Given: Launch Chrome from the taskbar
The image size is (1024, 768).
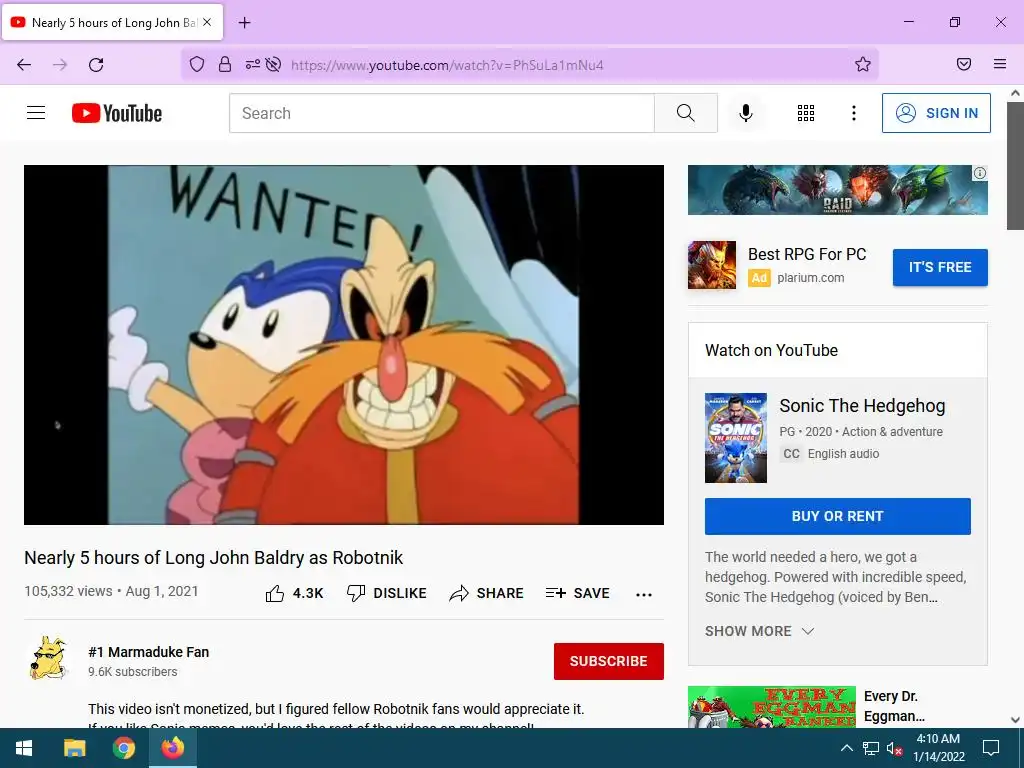Looking at the screenshot, I should point(123,748).
